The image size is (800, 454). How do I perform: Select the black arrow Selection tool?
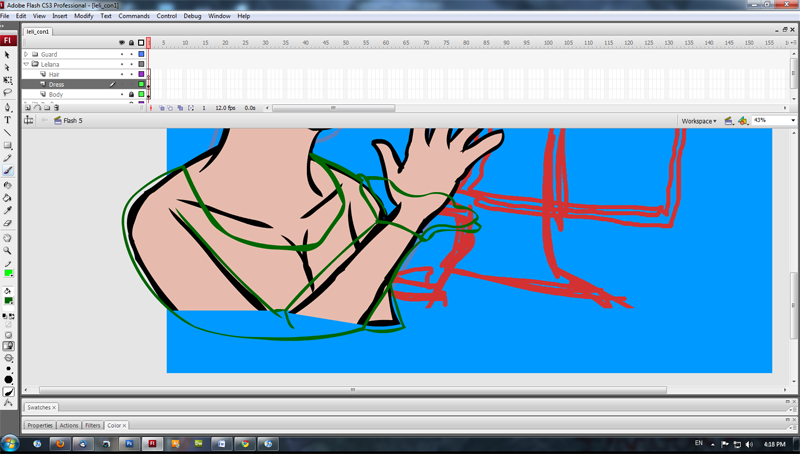click(x=8, y=55)
